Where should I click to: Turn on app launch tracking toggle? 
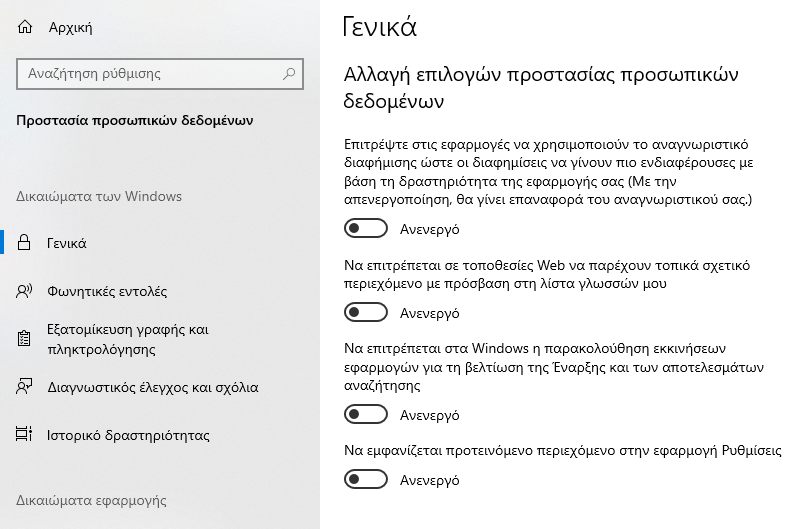coord(366,414)
